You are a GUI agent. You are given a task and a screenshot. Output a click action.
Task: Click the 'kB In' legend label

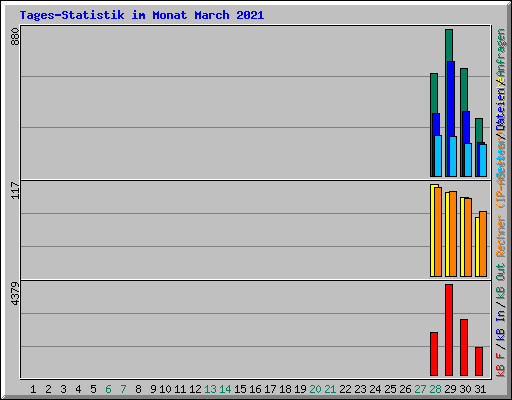point(501,325)
